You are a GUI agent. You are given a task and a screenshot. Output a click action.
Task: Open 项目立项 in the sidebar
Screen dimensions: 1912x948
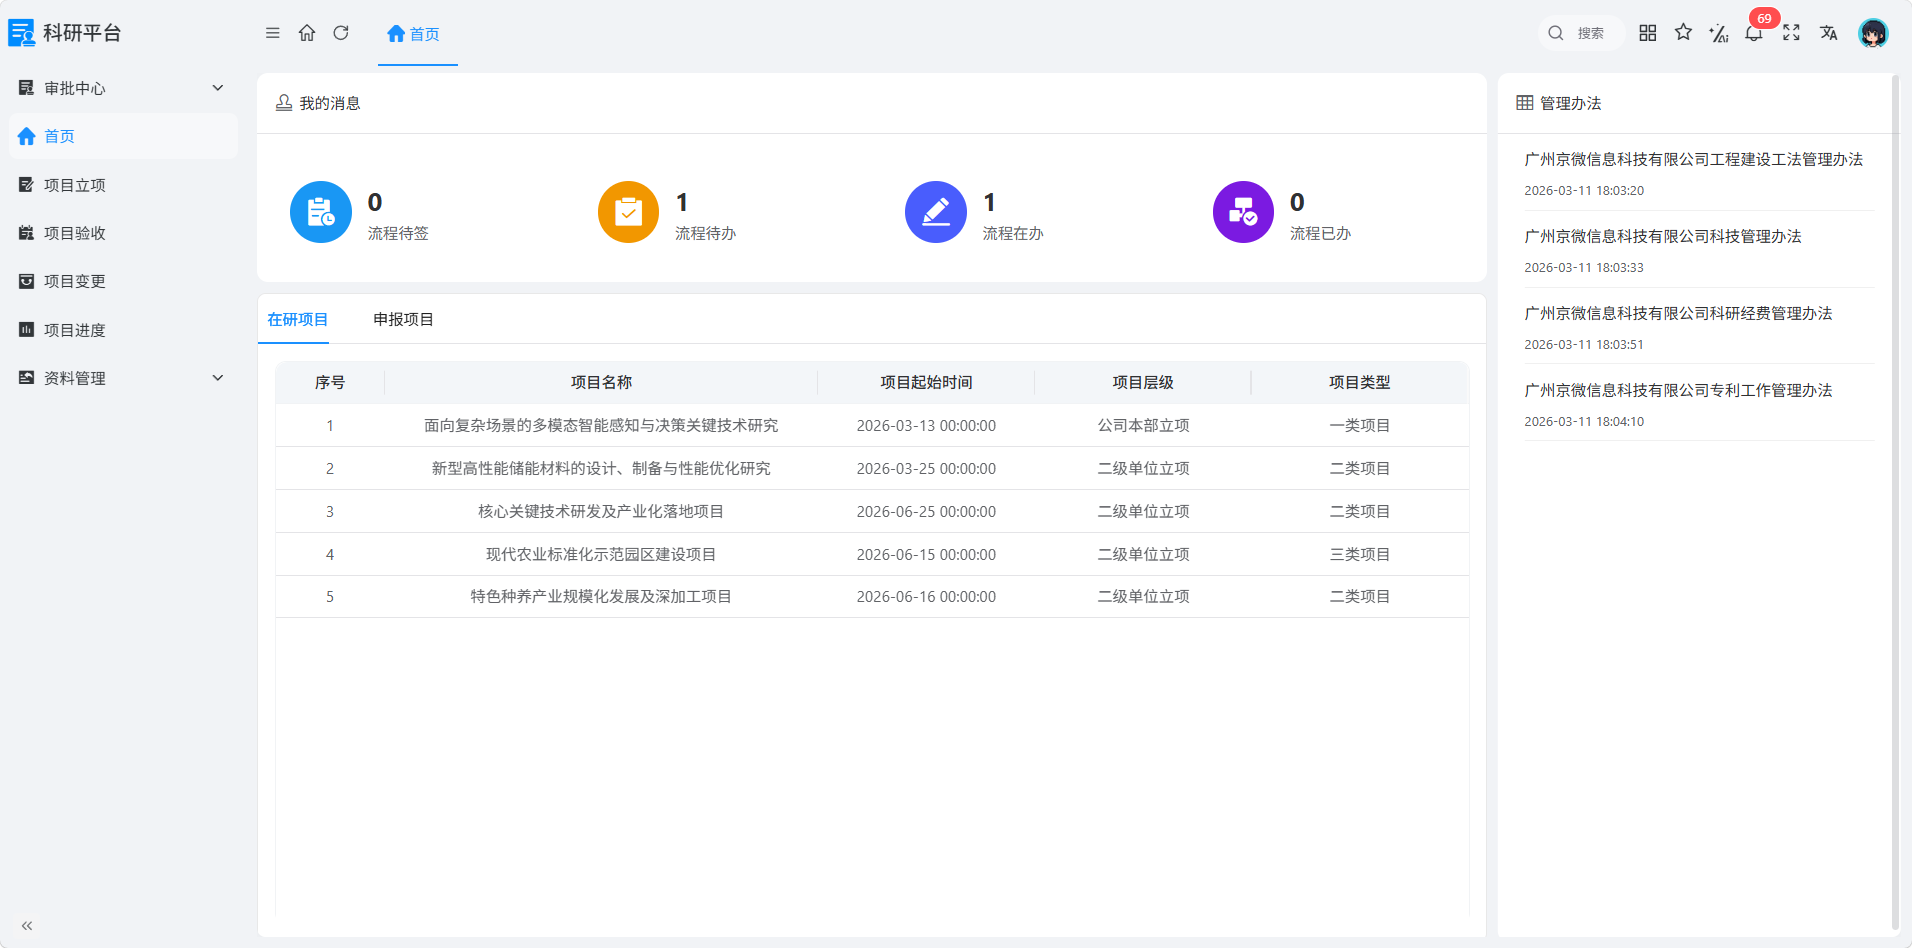point(124,185)
